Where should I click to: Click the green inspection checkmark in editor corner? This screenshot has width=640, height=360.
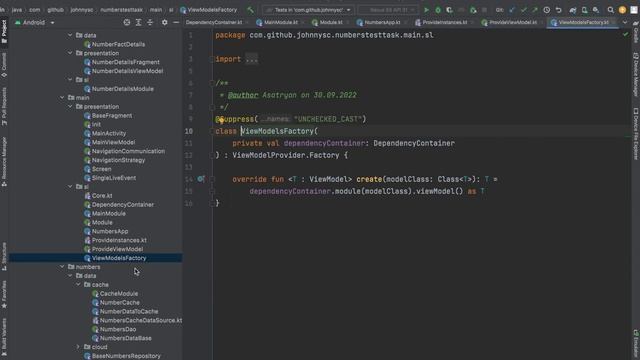[625, 35]
